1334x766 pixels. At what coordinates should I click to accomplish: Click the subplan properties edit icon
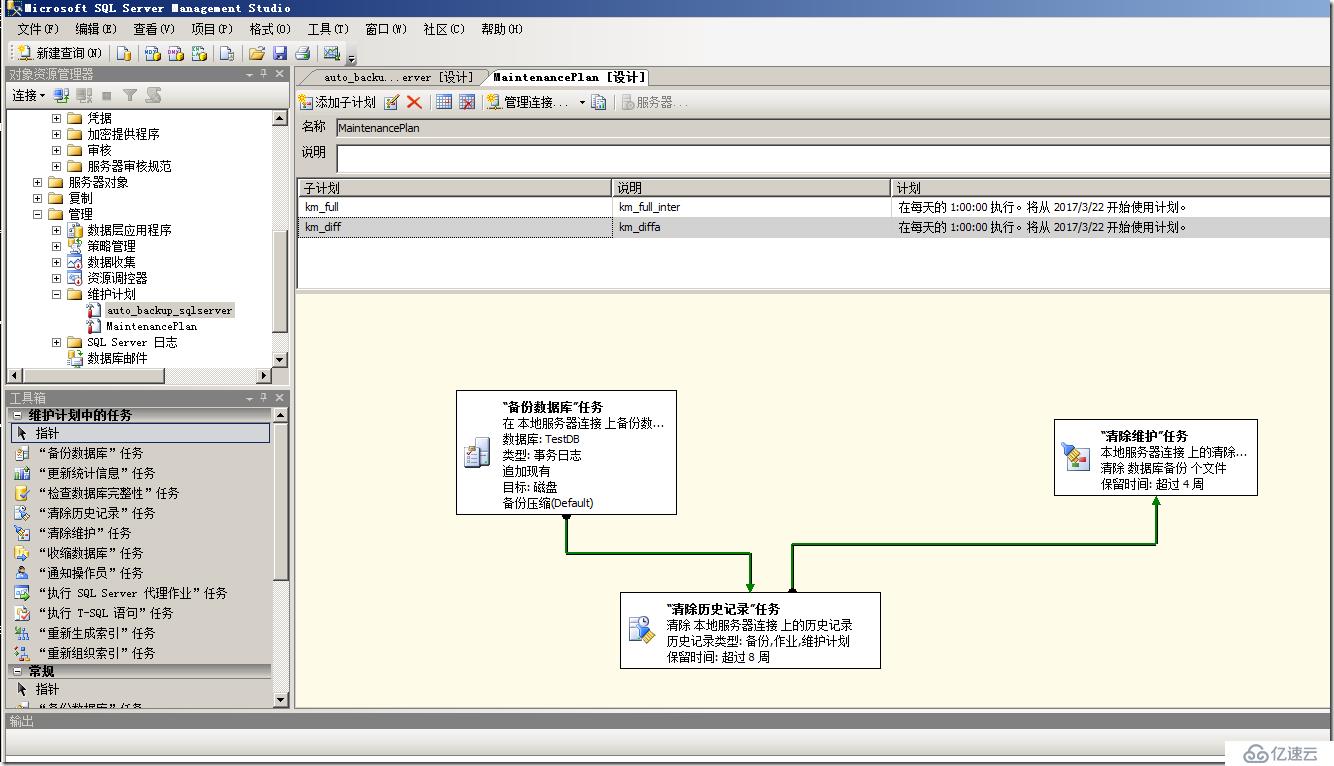click(x=392, y=102)
